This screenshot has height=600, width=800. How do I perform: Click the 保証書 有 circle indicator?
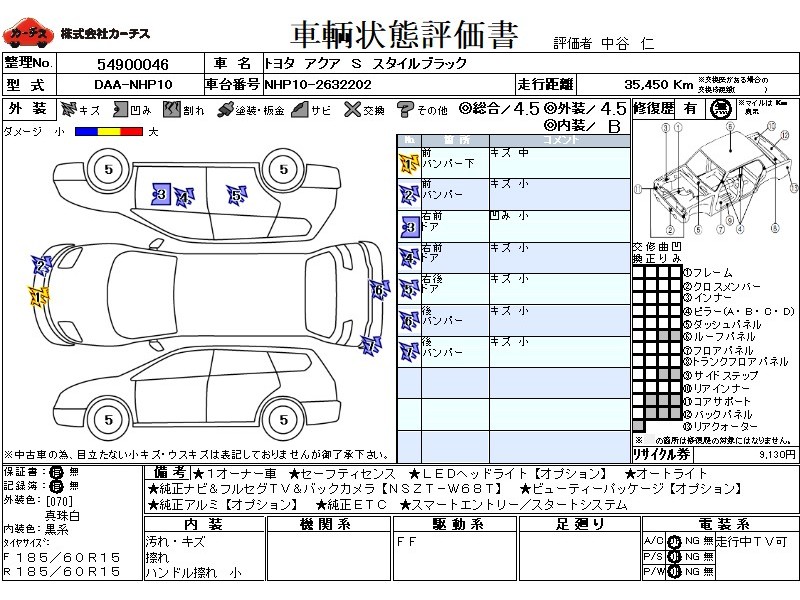[55, 471]
